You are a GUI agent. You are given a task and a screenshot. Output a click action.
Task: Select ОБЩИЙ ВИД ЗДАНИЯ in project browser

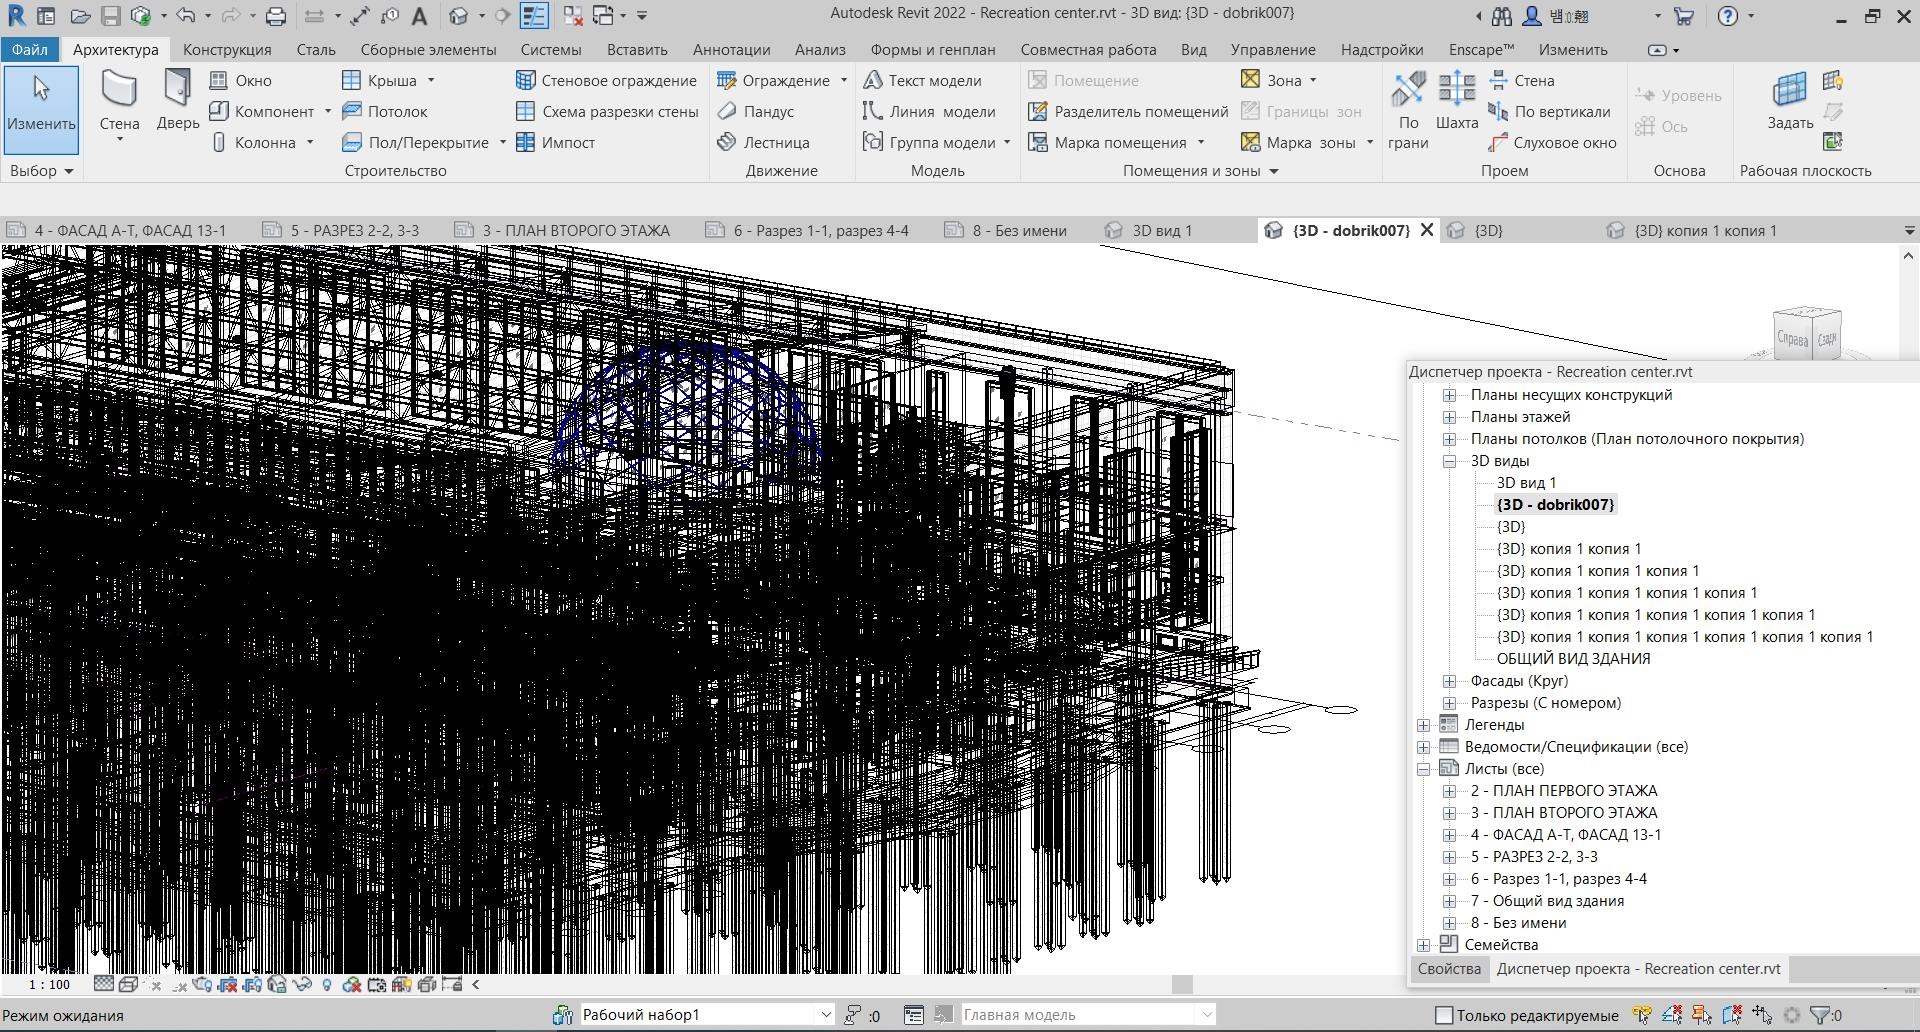(x=1573, y=659)
